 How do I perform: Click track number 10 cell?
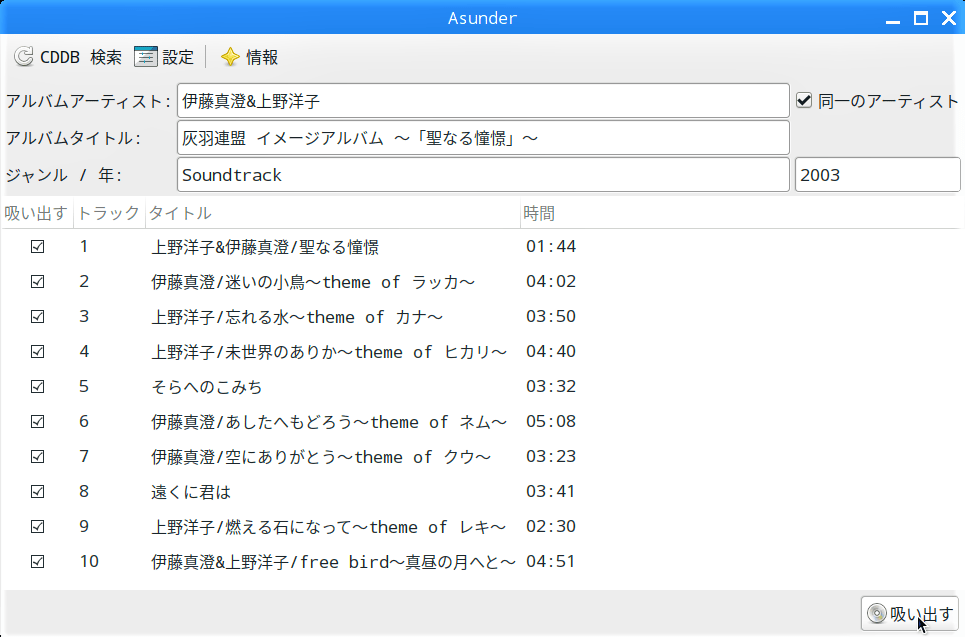[x=89, y=561]
